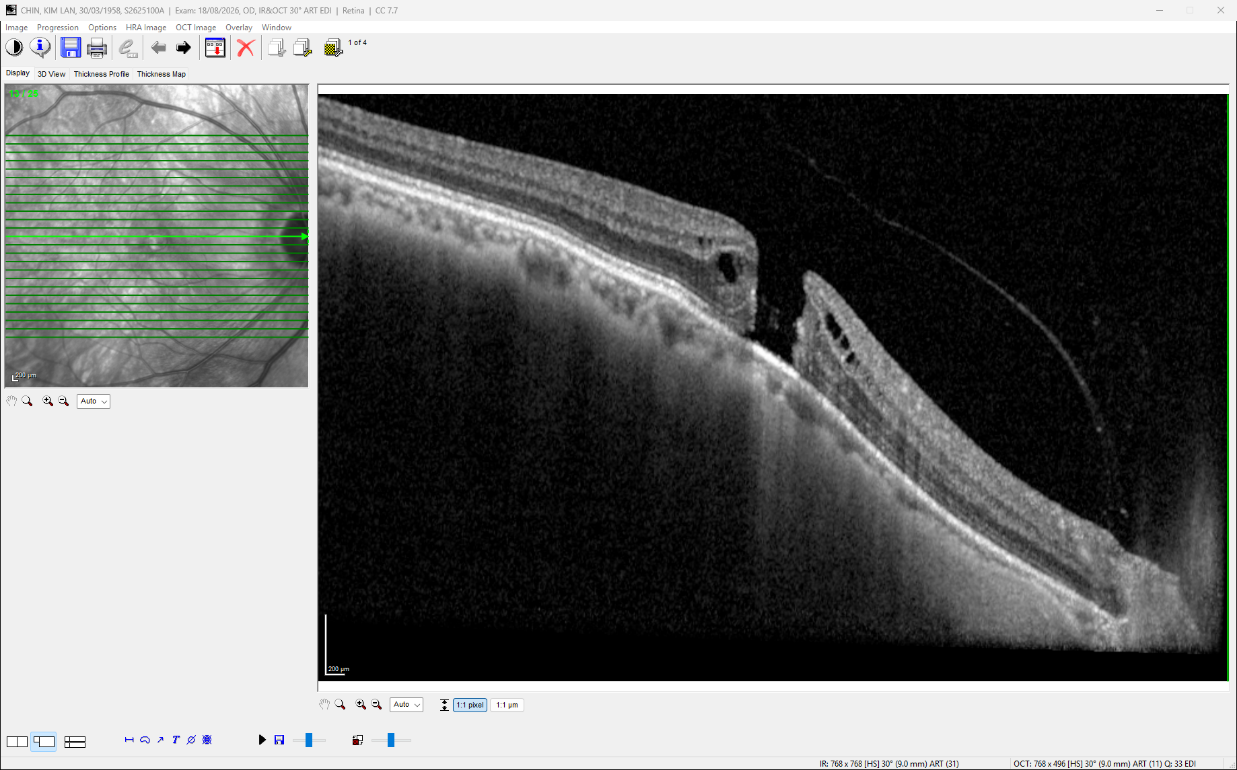The height and width of the screenshot is (770, 1237).
Task: Delete image using the red X icon
Action: pyautogui.click(x=245, y=47)
